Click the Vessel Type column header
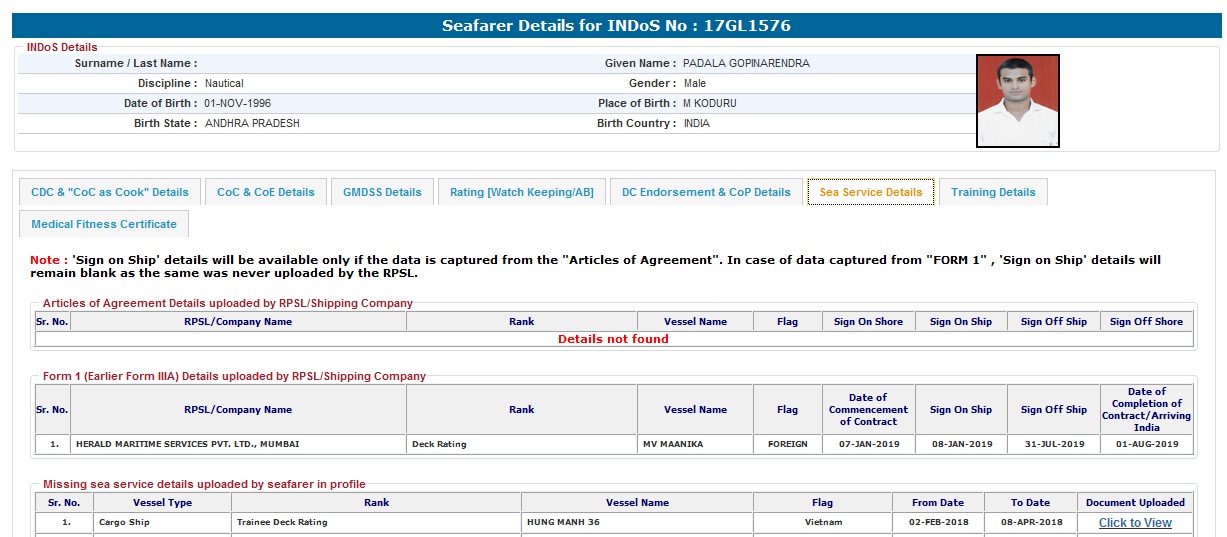Image resolution: width=1227 pixels, height=537 pixels. coord(162,503)
